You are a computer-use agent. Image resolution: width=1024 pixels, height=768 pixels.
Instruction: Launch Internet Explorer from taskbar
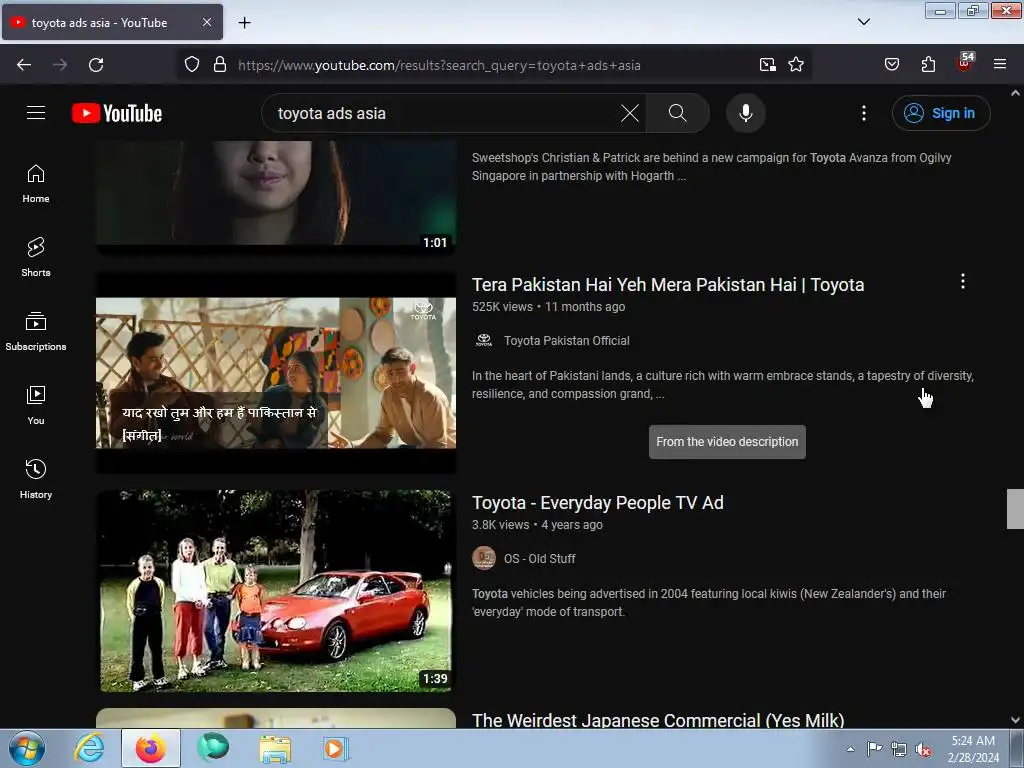tap(89, 748)
